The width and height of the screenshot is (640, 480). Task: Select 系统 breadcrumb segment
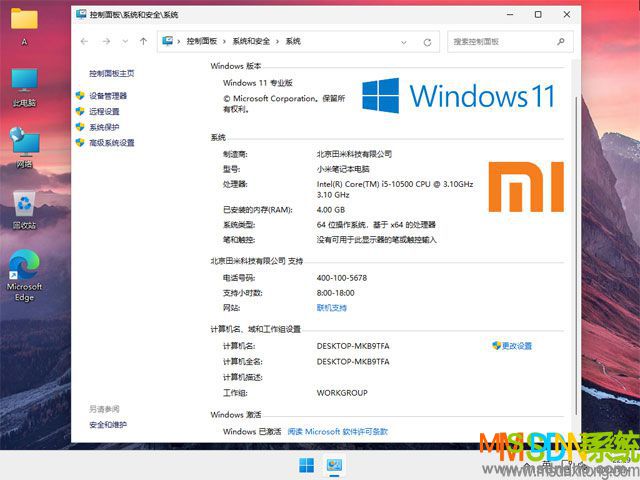(293, 41)
